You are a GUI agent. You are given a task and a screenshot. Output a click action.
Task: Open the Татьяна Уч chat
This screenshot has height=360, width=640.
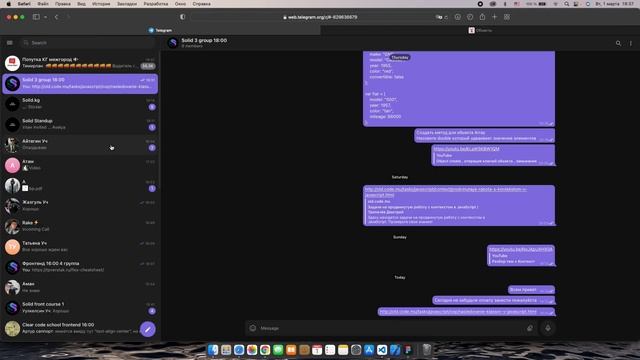80,247
